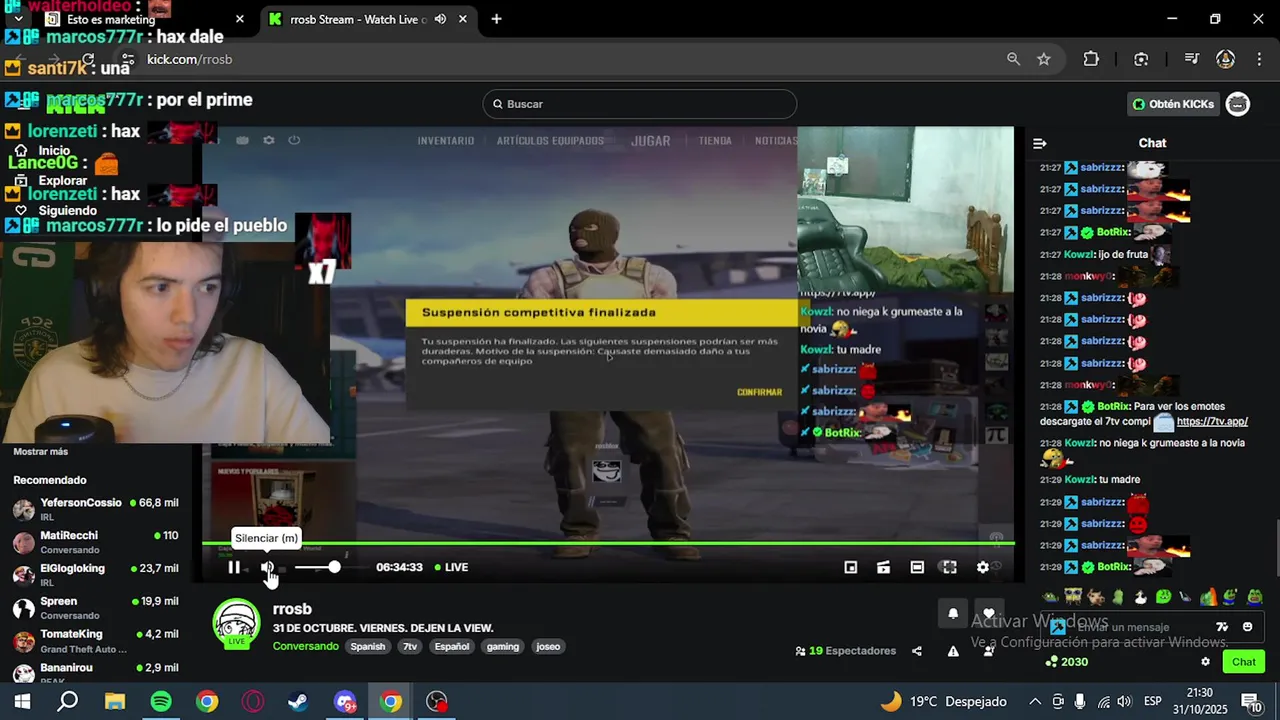The image size is (1280, 720).
Task: Open the player settings gear
Action: (x=983, y=567)
